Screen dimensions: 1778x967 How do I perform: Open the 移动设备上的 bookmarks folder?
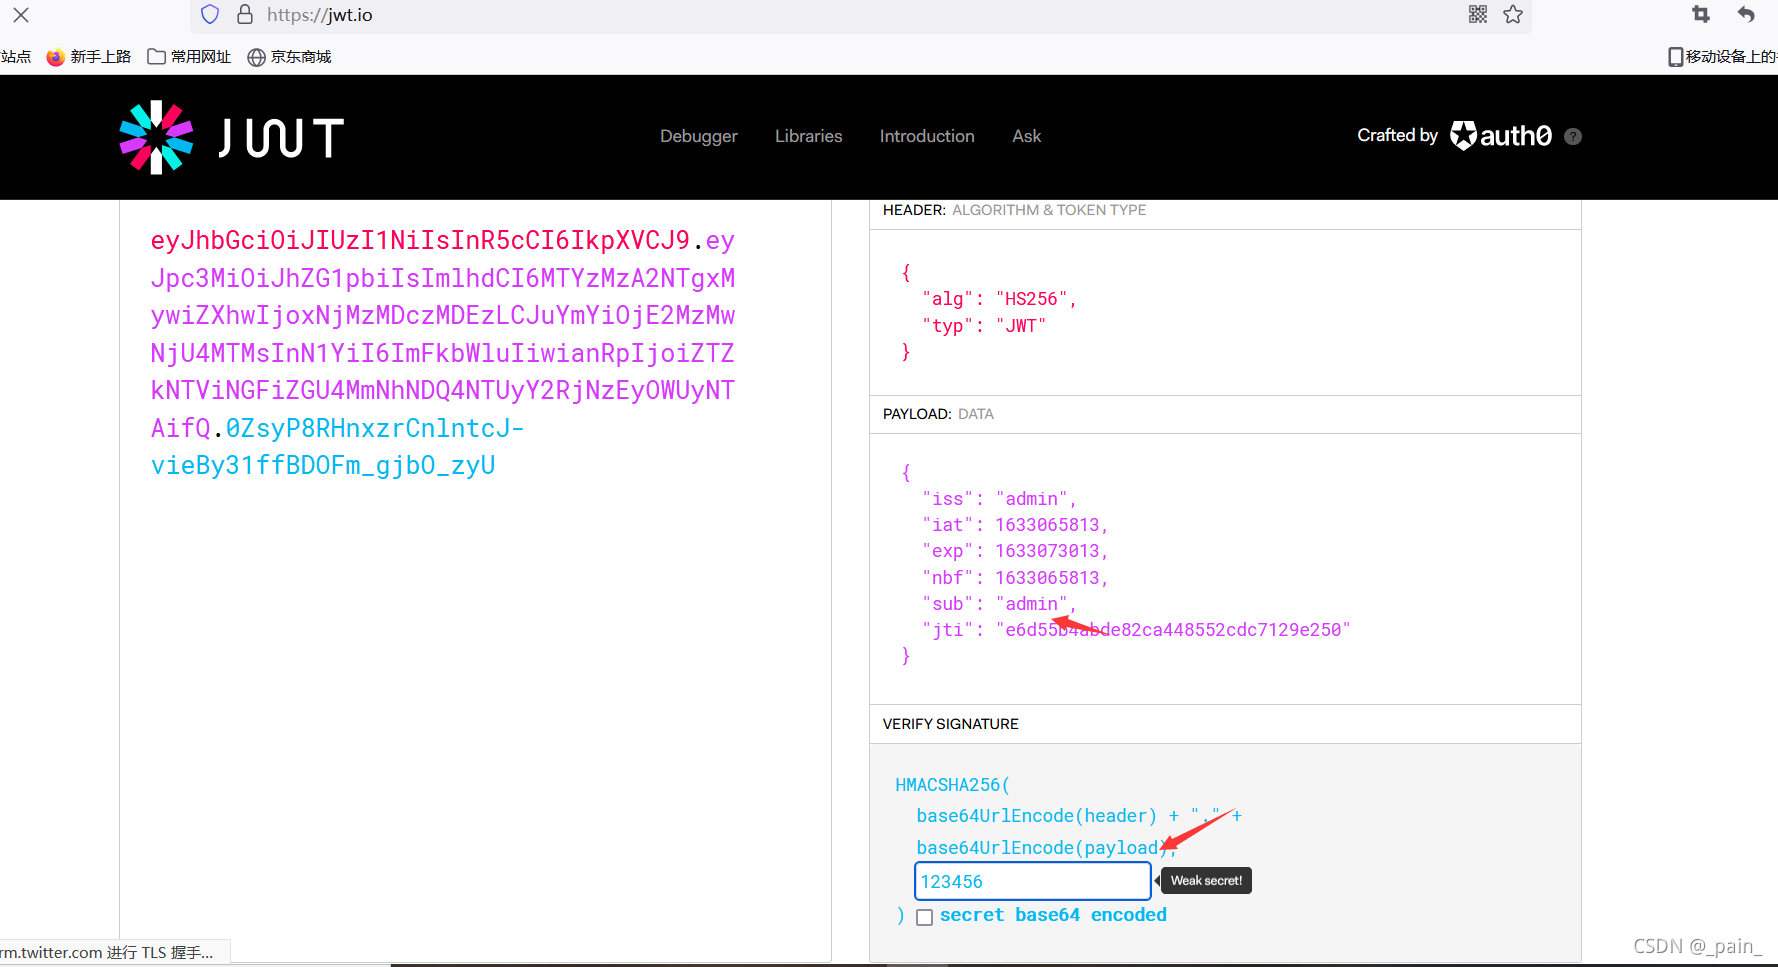[x=1722, y=57]
